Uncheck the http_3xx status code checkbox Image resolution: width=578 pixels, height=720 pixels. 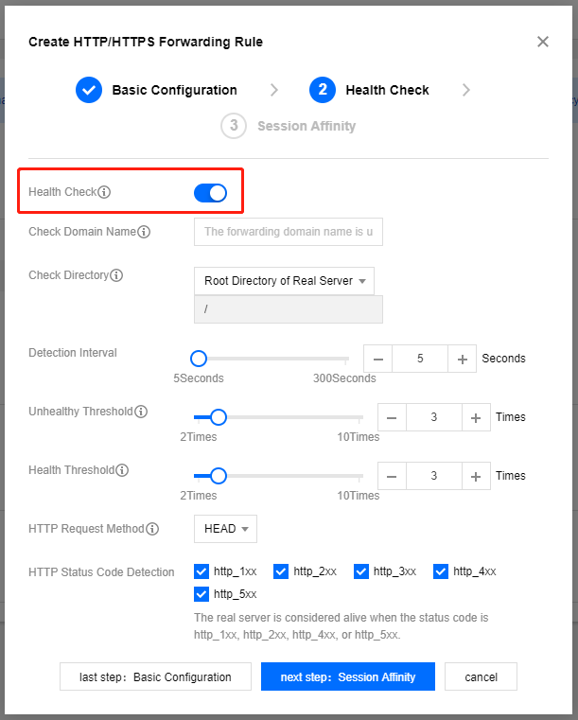(x=361, y=572)
